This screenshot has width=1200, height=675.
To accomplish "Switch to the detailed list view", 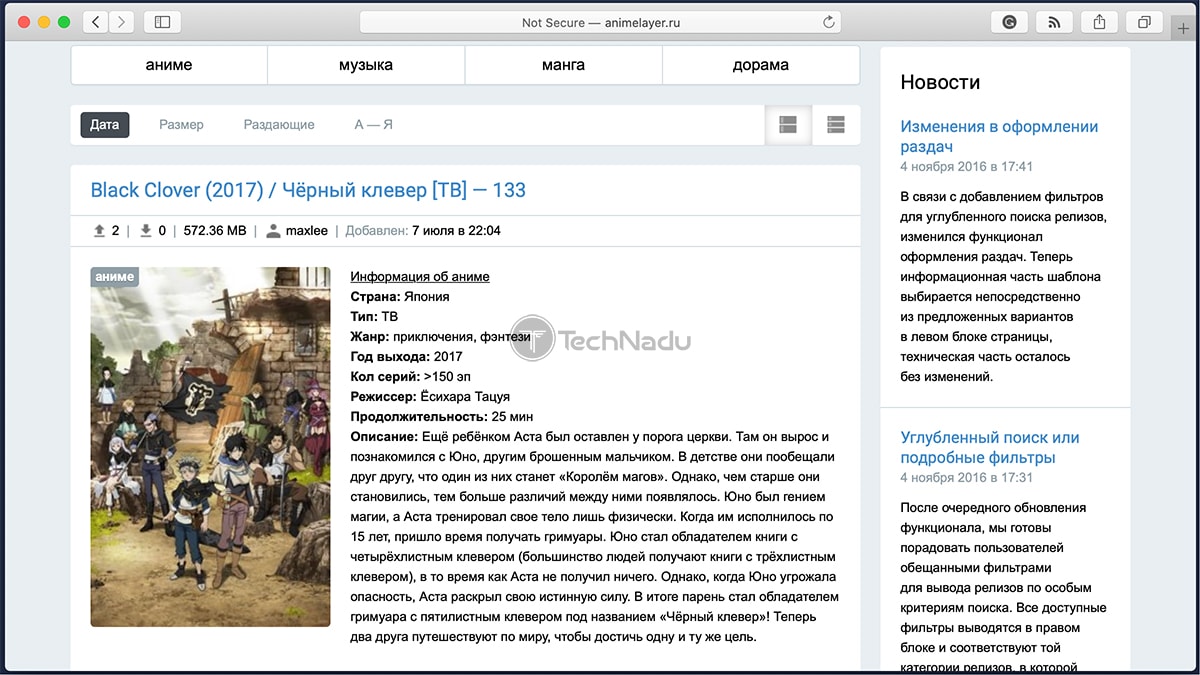I will [788, 125].
